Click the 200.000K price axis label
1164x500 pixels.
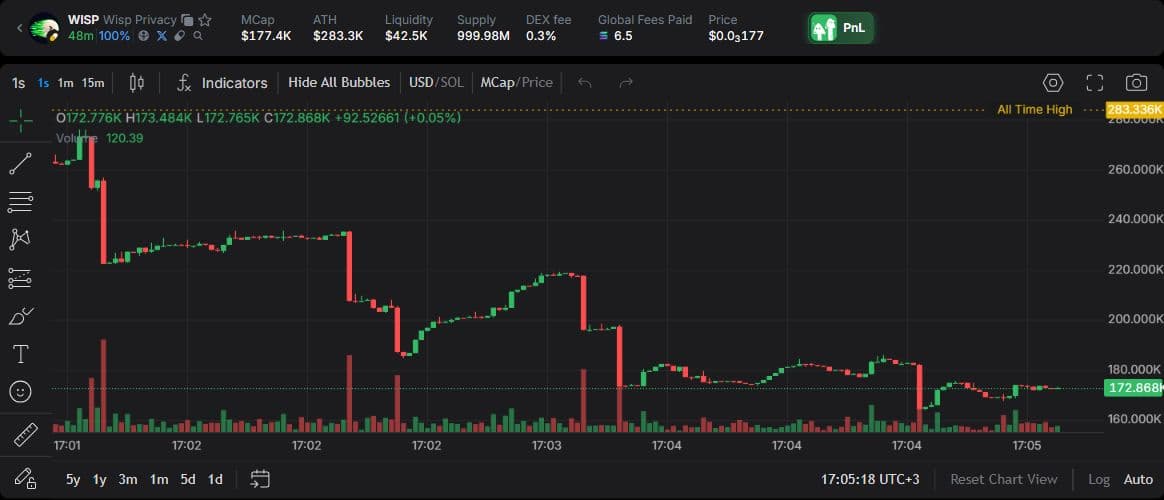pos(1134,319)
